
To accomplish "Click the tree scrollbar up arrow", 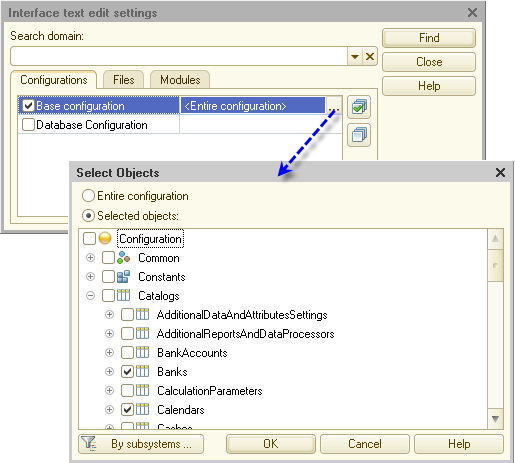I will coord(495,239).
